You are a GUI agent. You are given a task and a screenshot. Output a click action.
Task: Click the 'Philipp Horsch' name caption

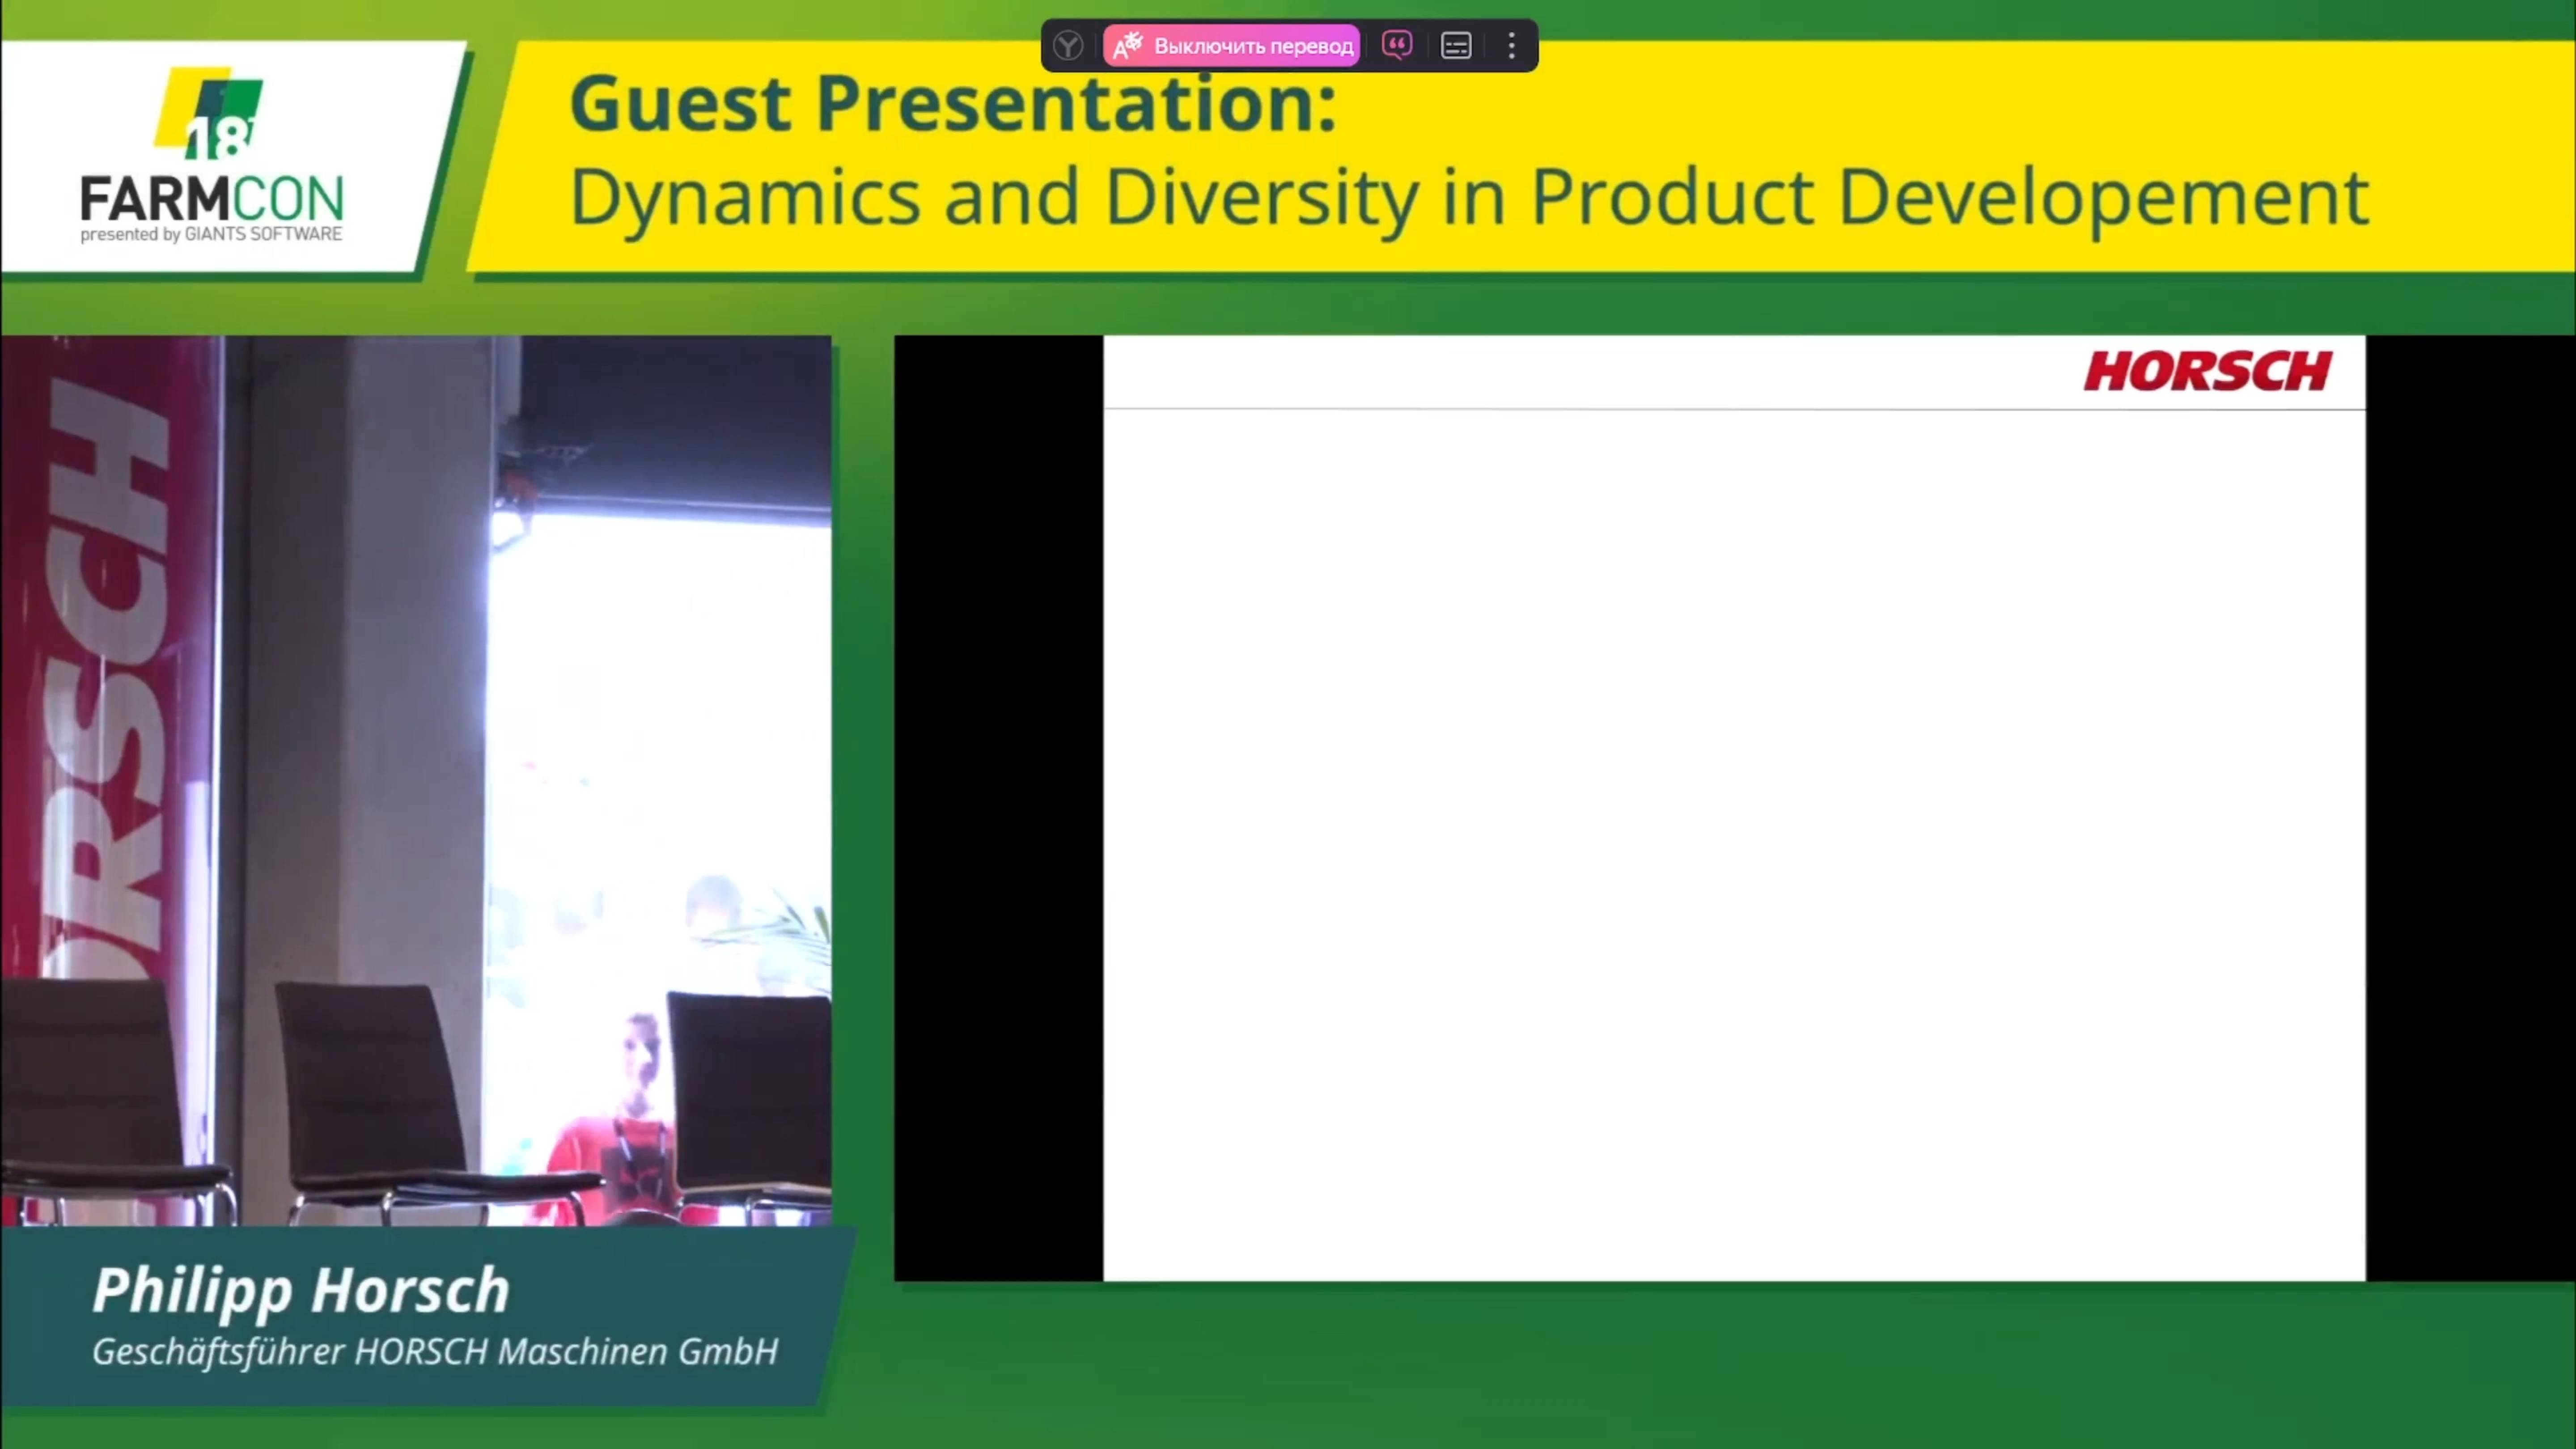click(301, 1290)
